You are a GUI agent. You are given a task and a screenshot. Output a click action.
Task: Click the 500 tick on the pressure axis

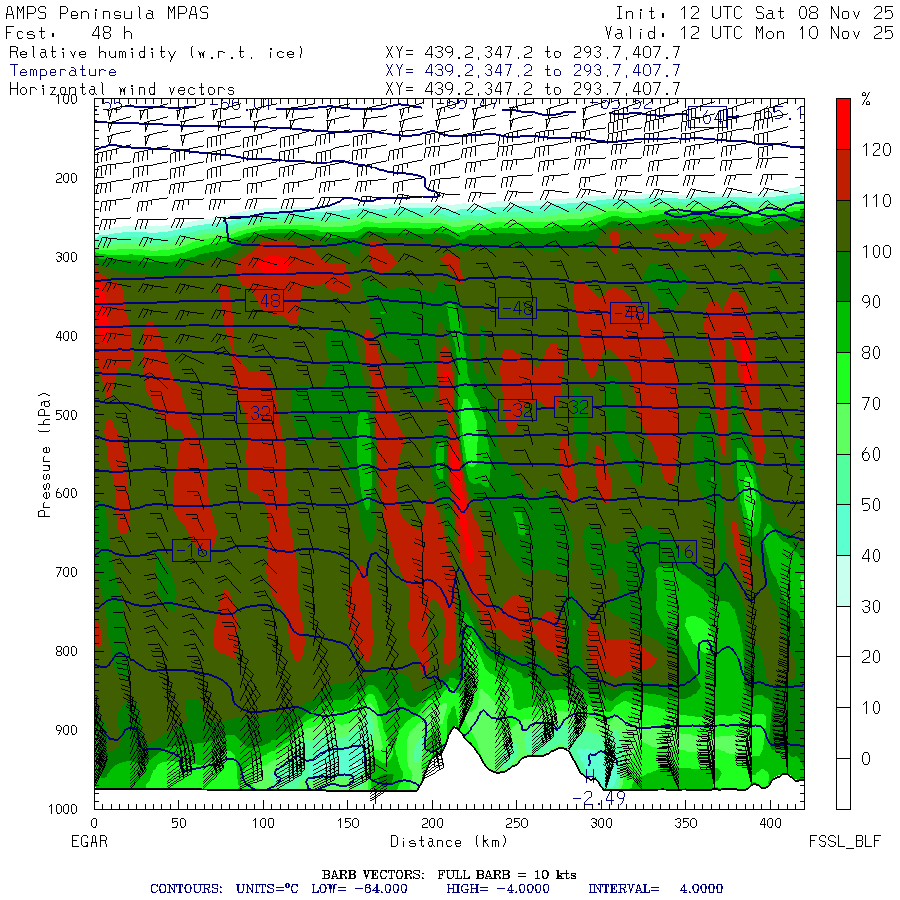(66, 414)
